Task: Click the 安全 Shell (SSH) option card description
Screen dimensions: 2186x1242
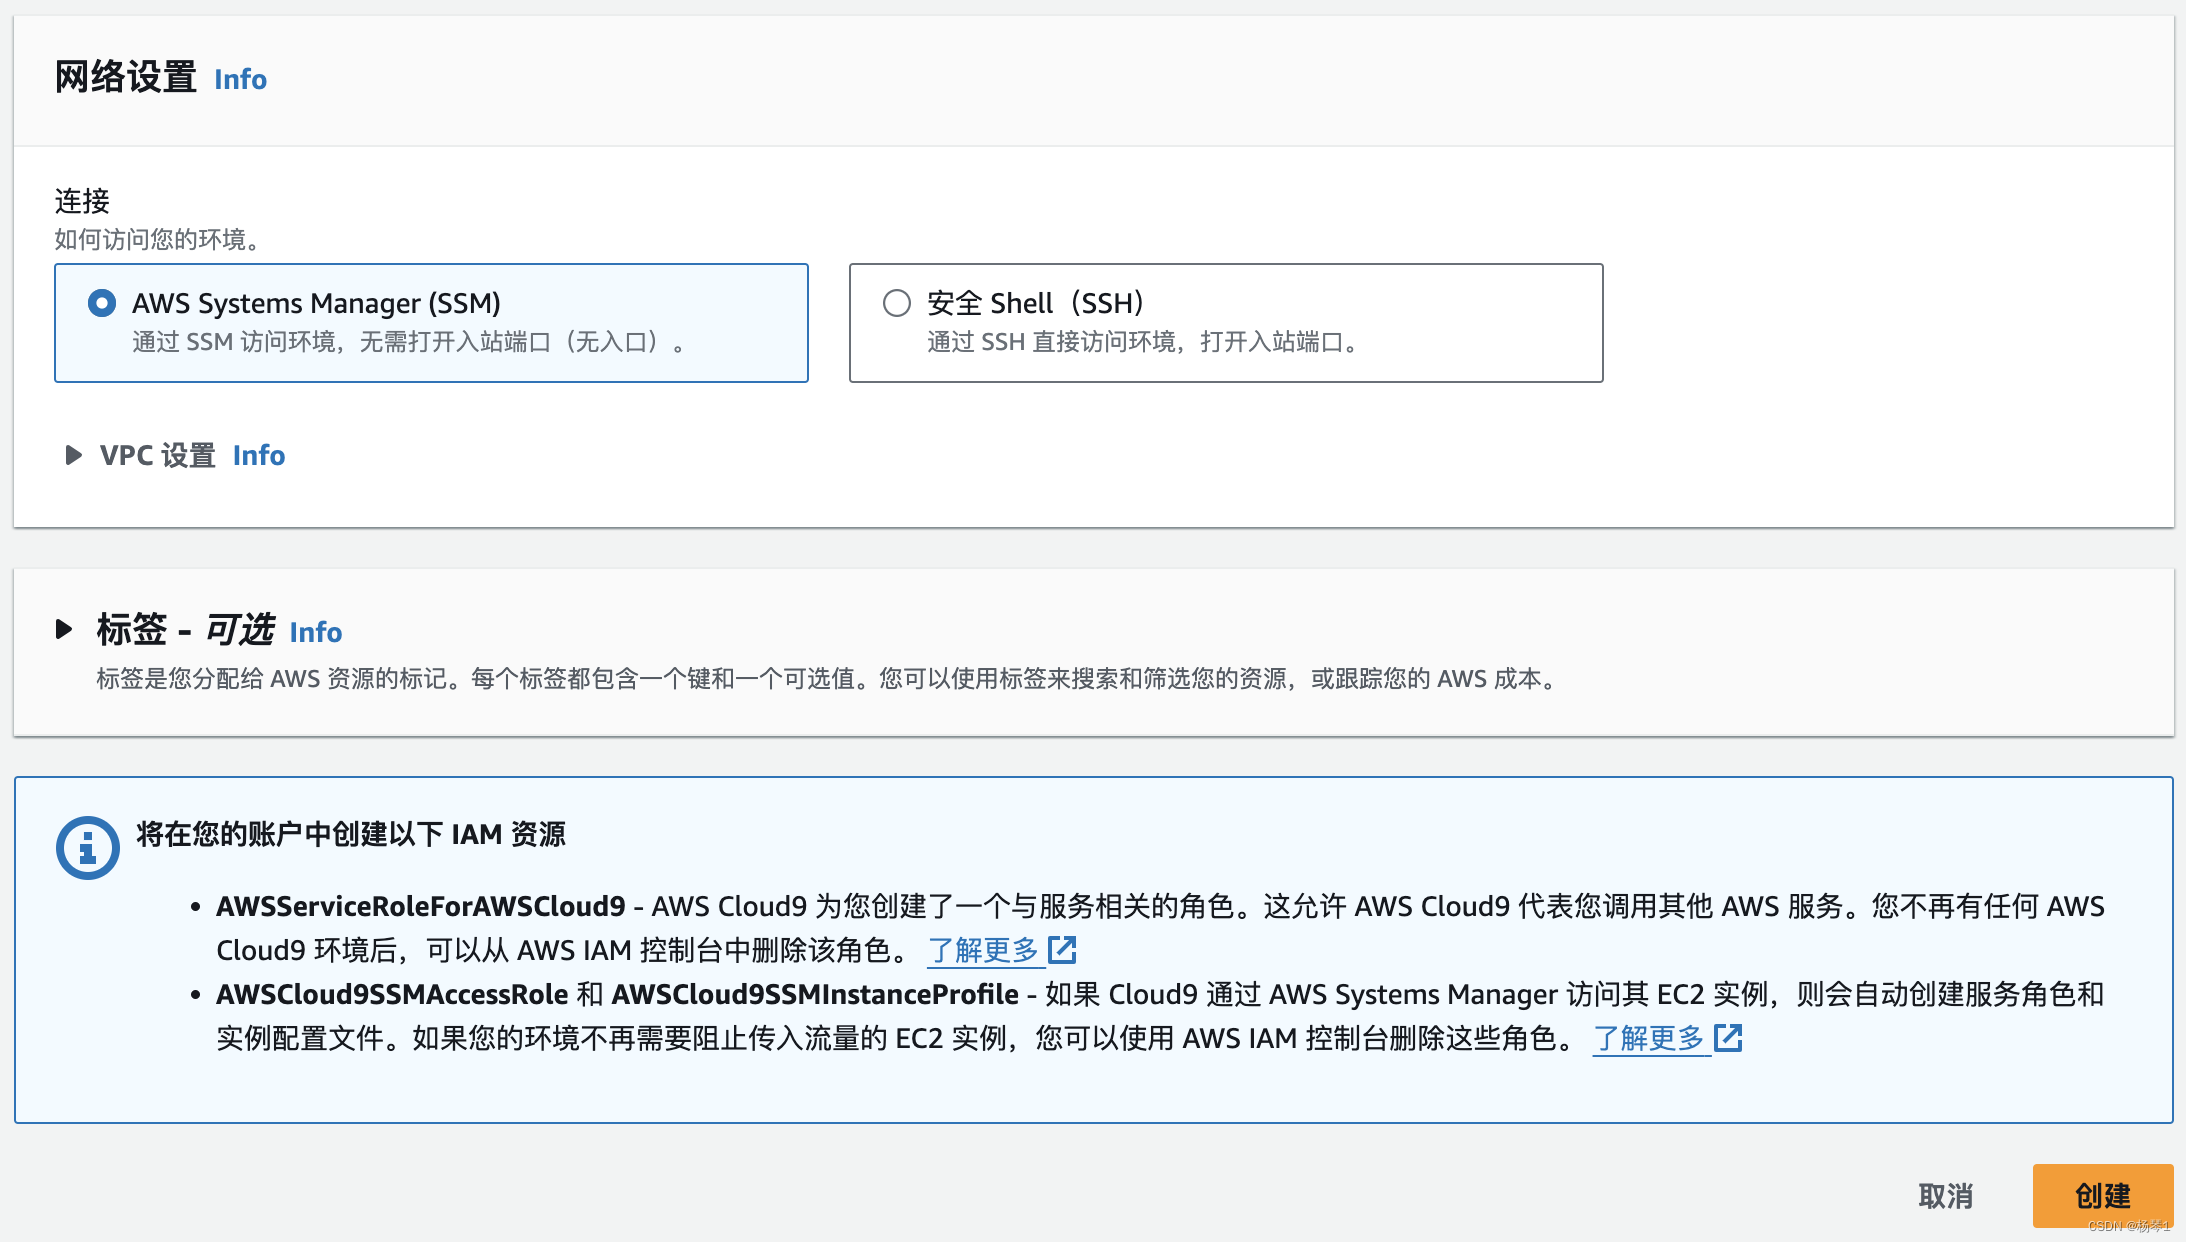Action: 1142,343
